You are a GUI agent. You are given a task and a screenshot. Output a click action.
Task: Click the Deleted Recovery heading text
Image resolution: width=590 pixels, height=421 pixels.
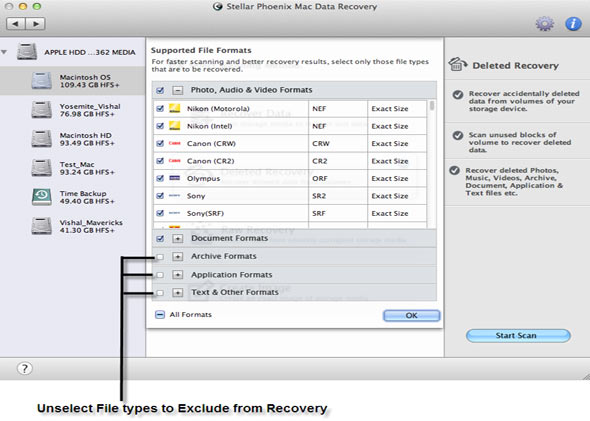pos(515,65)
